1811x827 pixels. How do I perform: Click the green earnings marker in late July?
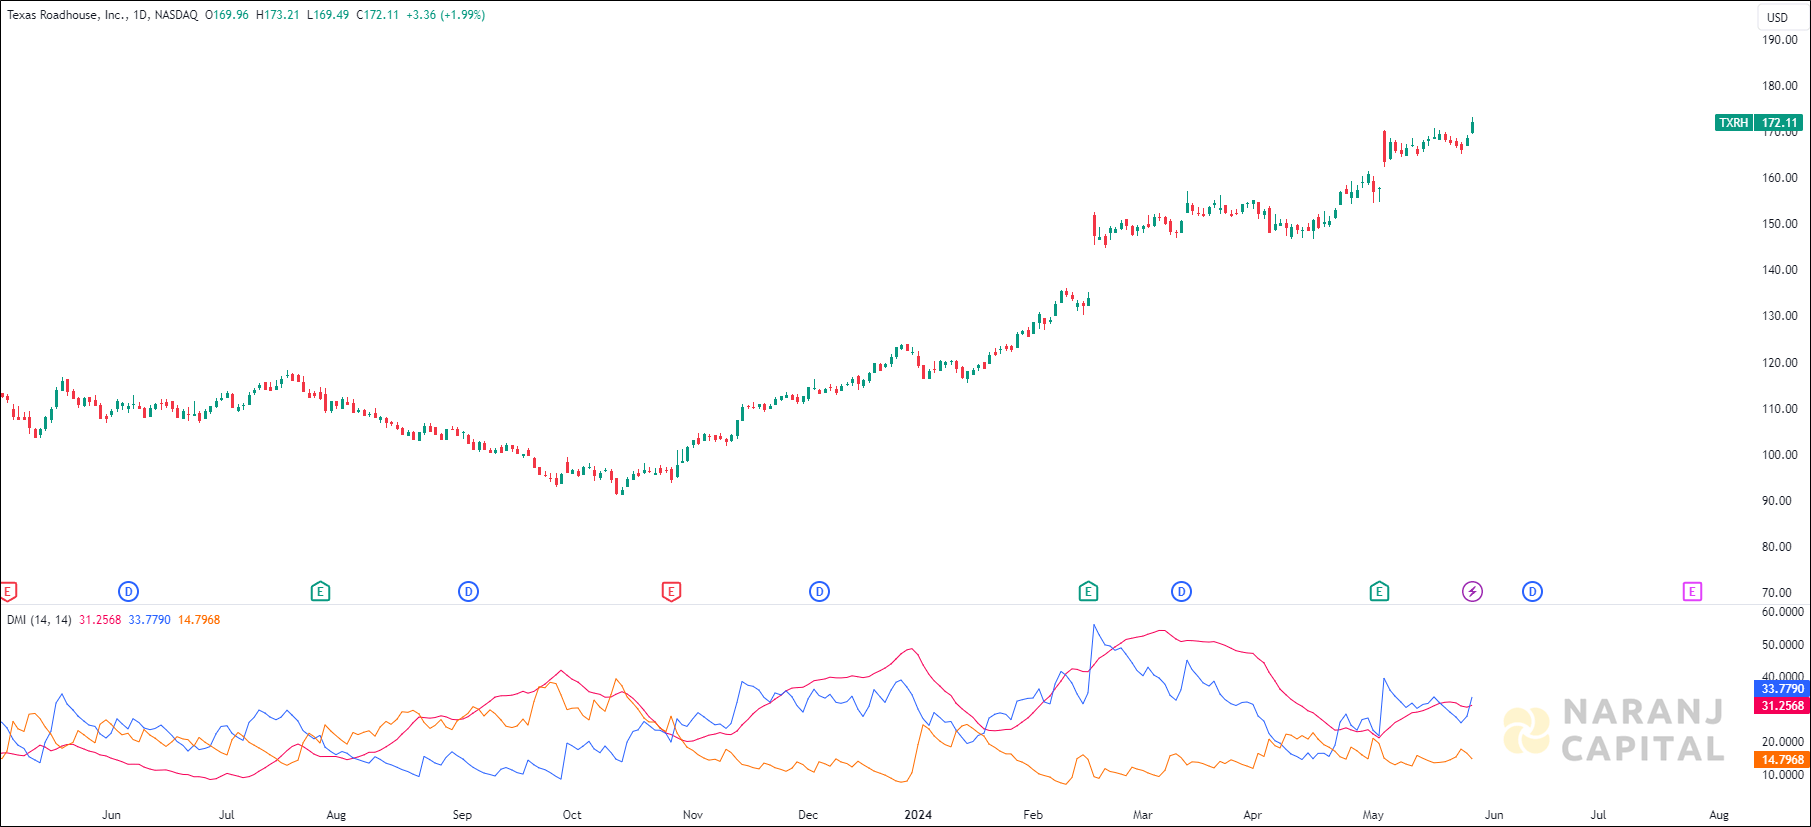click(320, 592)
